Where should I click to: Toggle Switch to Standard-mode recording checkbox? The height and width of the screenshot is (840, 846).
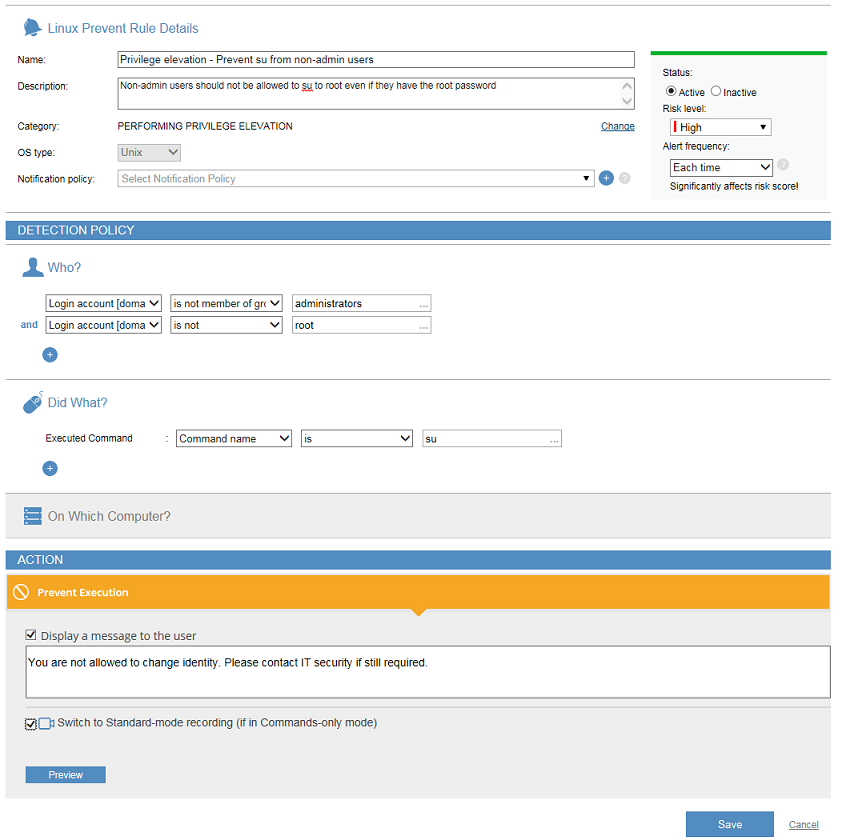coord(32,723)
